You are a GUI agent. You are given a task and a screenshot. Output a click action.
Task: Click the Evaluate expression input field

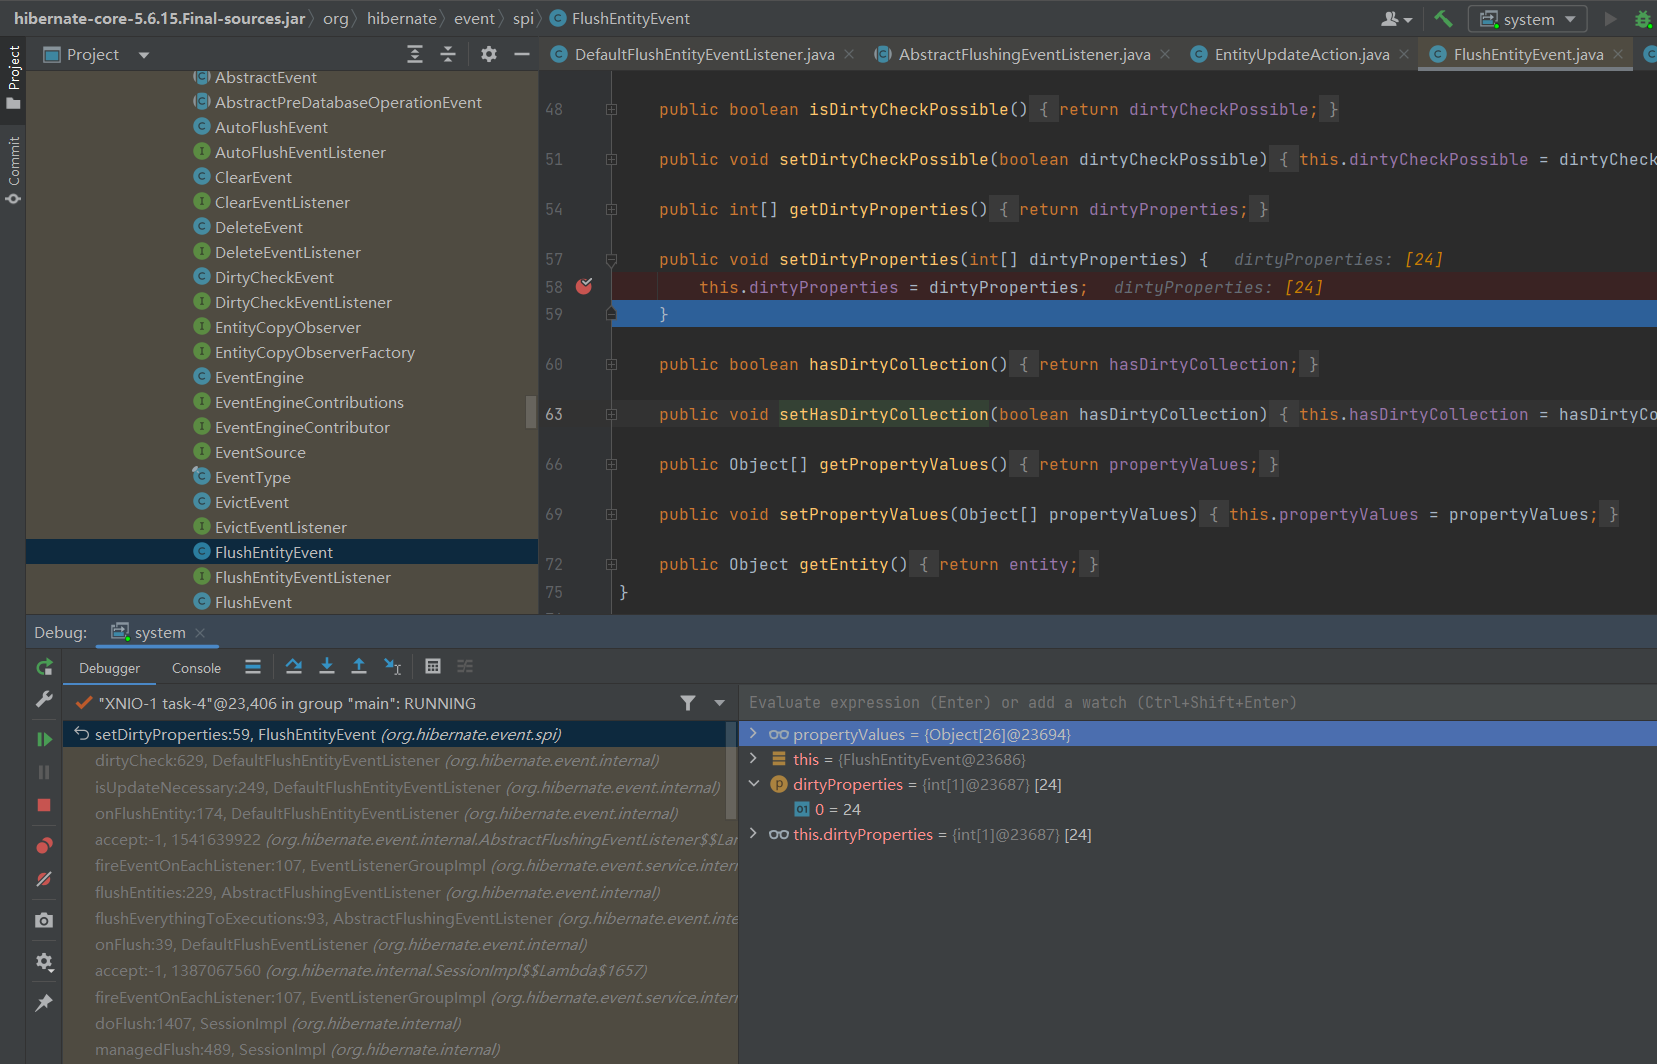pyautogui.click(x=1197, y=702)
